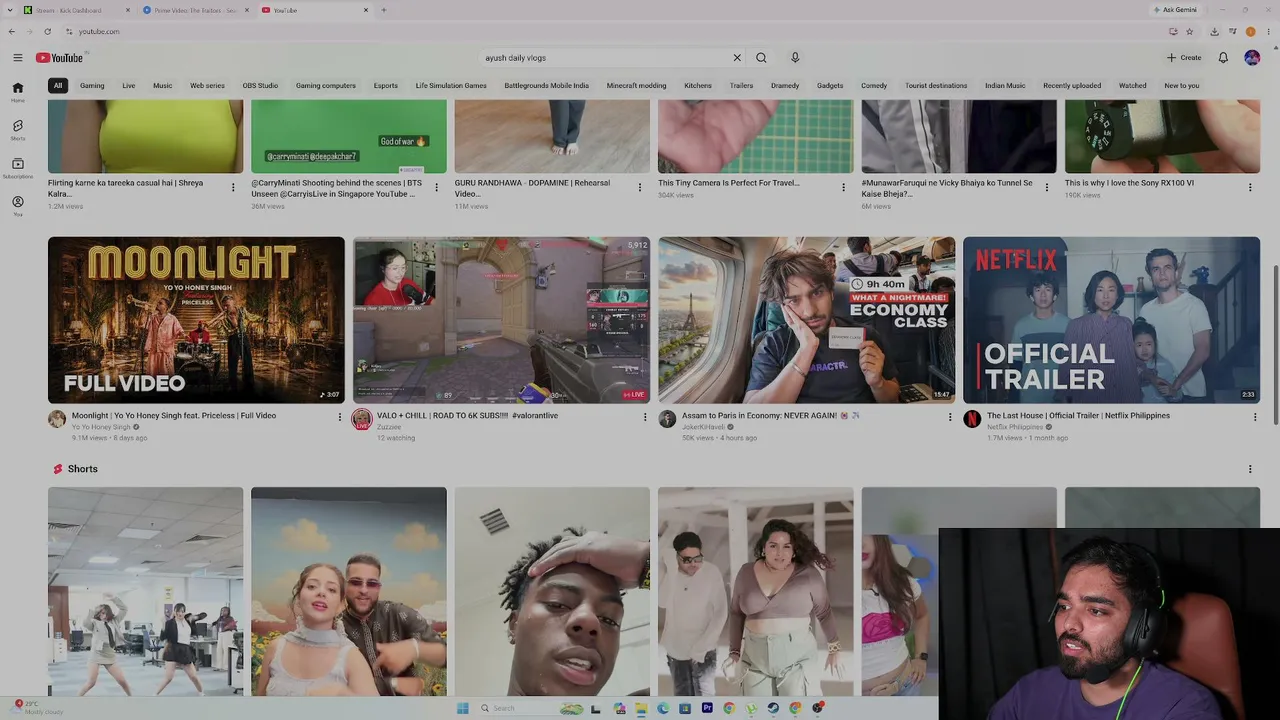Open Steam from the taskbar
This screenshot has width=1280, height=720.
click(x=773, y=708)
